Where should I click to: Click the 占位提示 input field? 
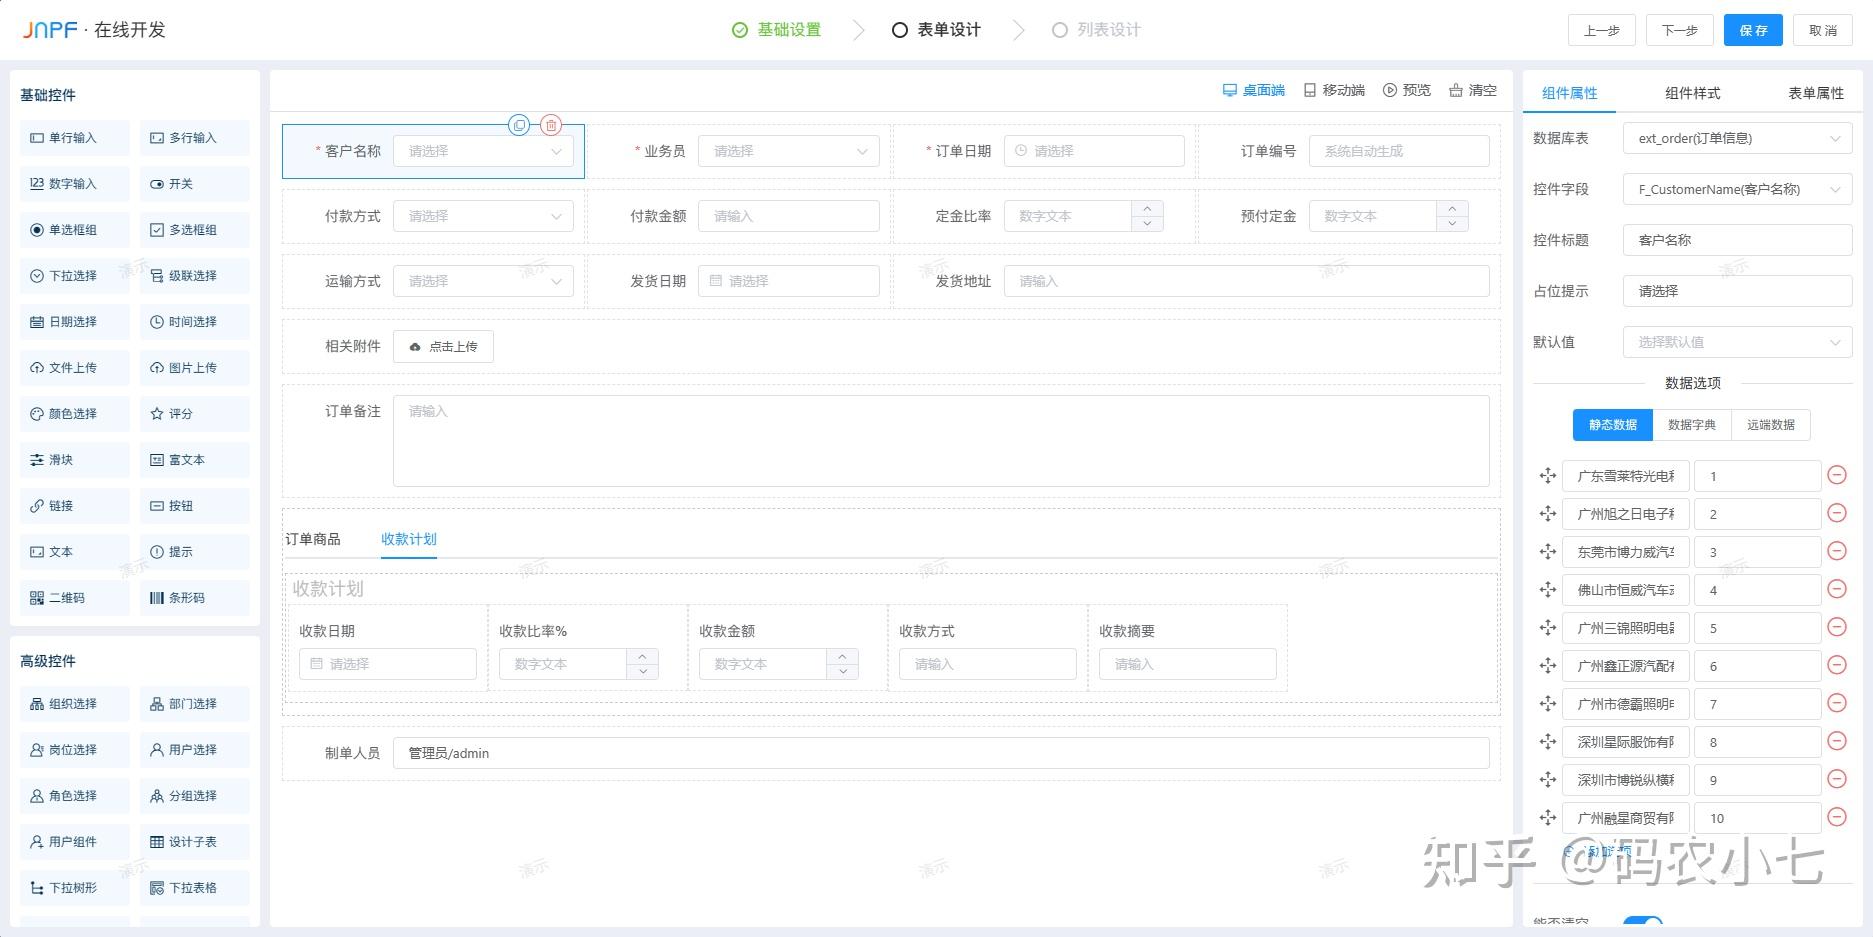coord(1738,291)
